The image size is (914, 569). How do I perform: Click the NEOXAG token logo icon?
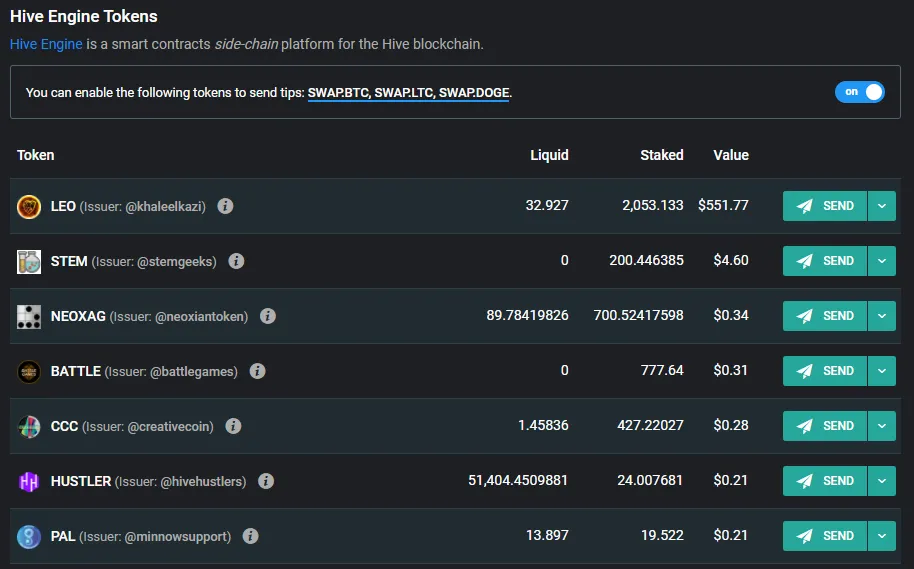click(29, 317)
